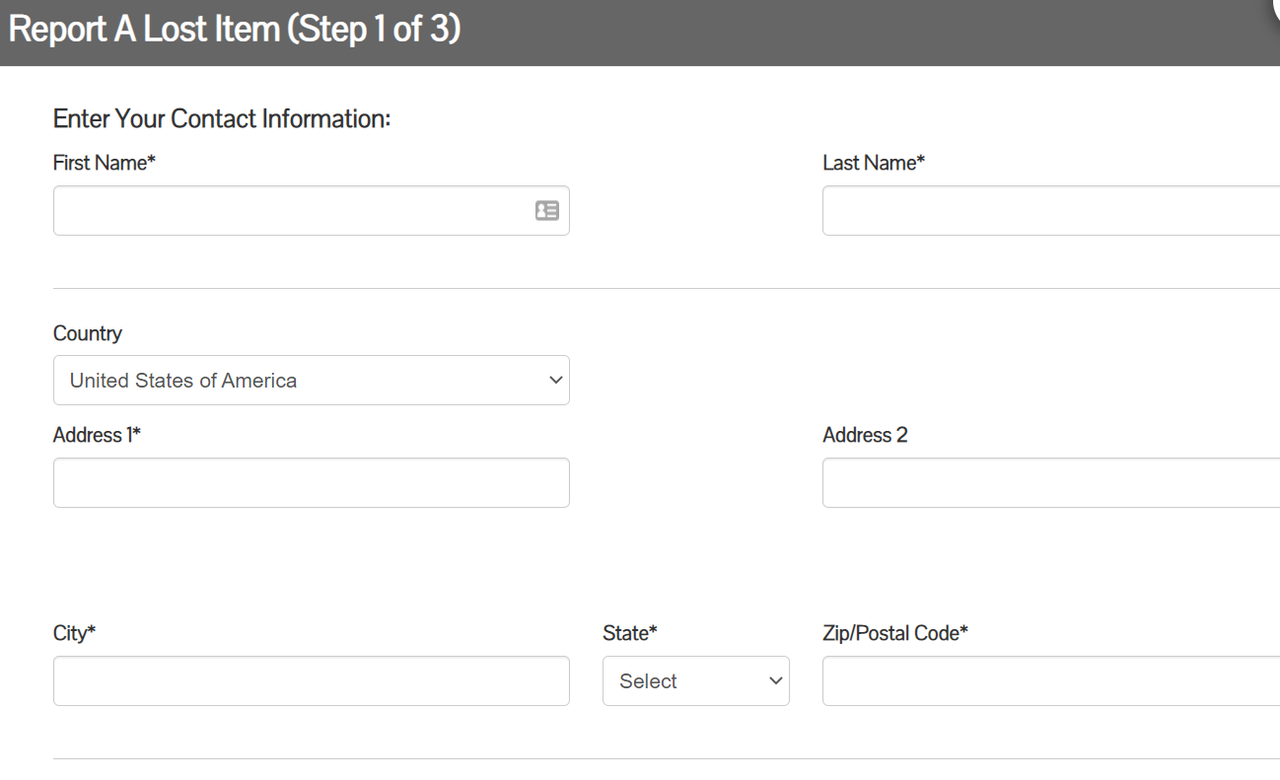Click the "Address 1*" label
This screenshot has height=780, width=1280.
[x=96, y=435]
